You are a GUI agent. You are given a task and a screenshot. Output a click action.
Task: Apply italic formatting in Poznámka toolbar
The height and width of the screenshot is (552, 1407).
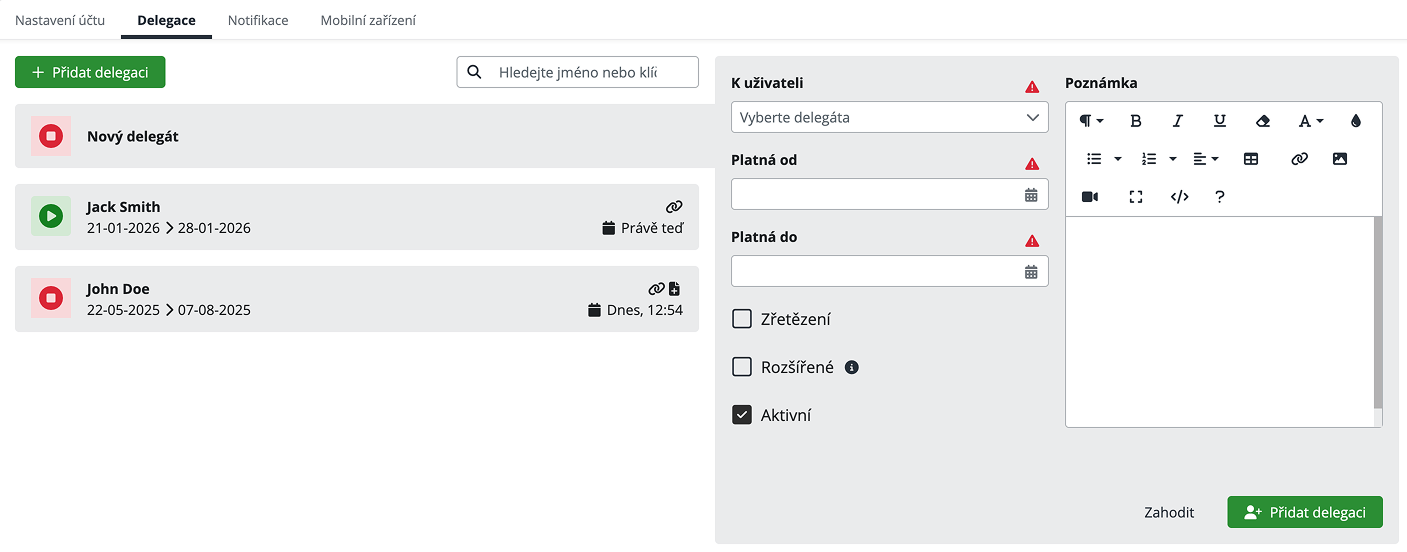[1177, 121]
